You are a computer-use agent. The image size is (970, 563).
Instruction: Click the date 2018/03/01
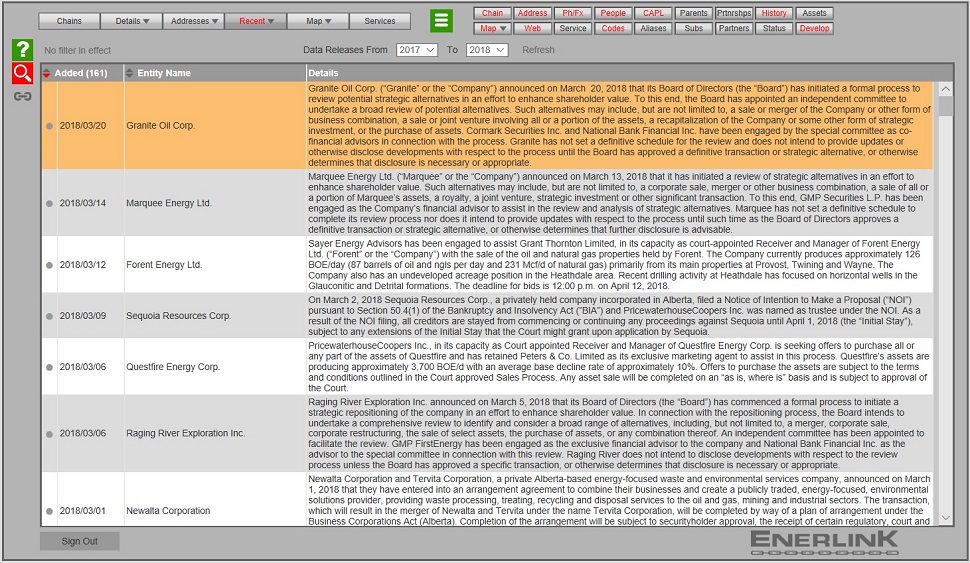(x=83, y=511)
